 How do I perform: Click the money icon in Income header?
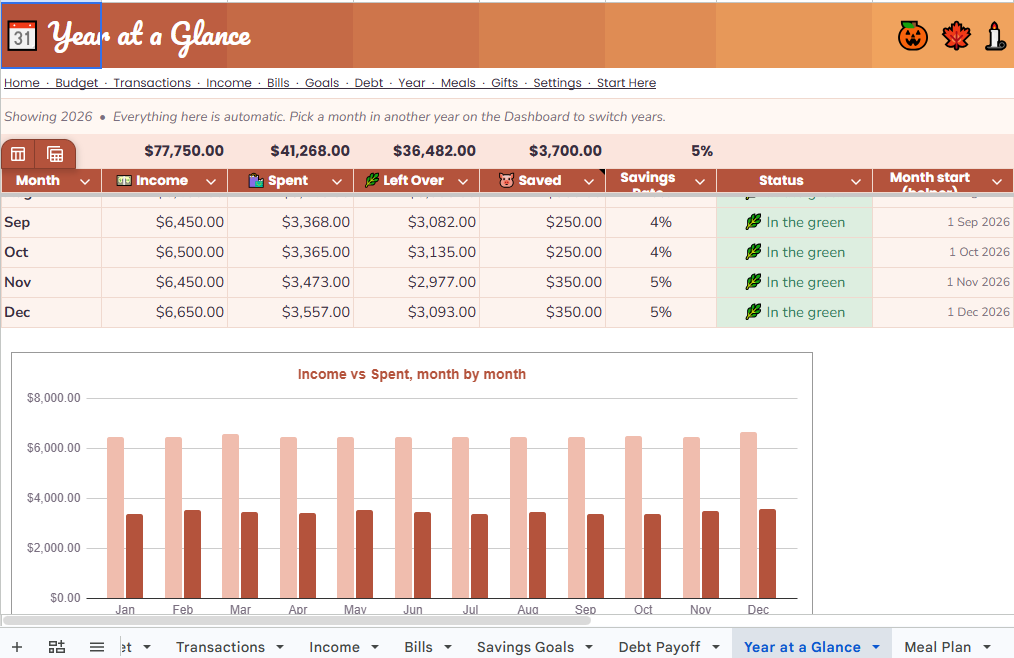tap(124, 181)
